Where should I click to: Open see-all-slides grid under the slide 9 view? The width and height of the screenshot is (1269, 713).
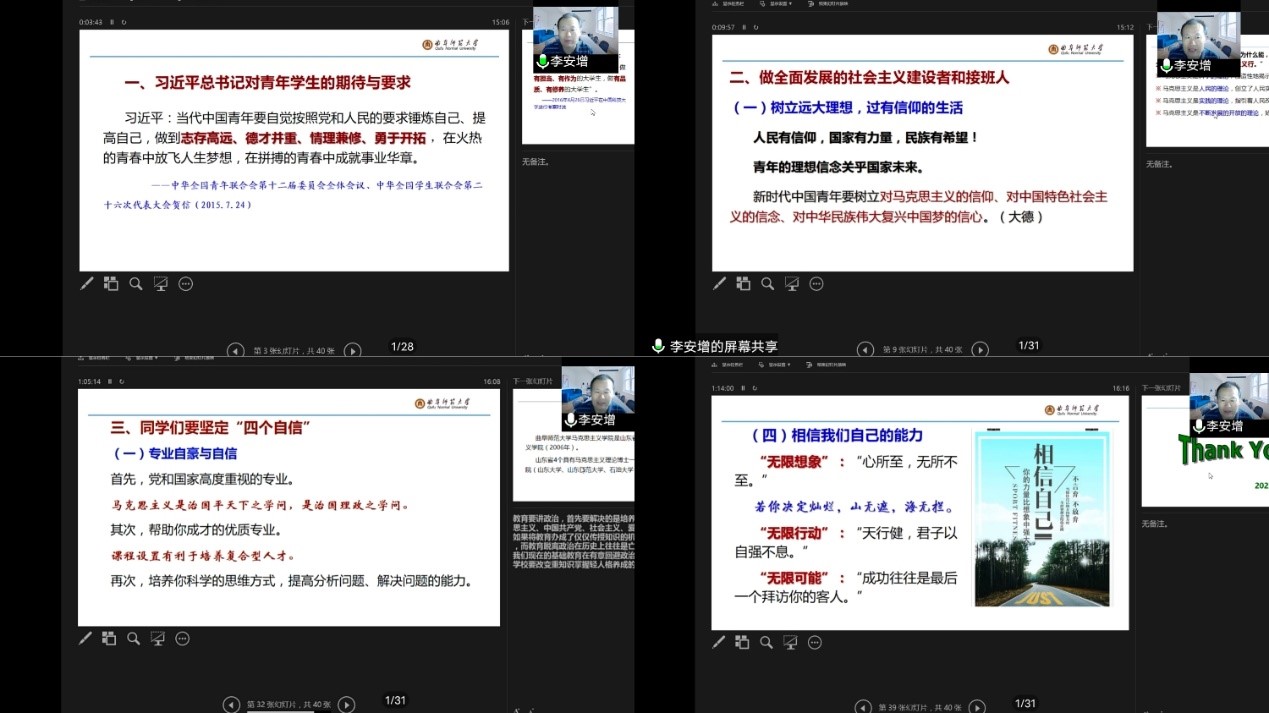point(743,284)
